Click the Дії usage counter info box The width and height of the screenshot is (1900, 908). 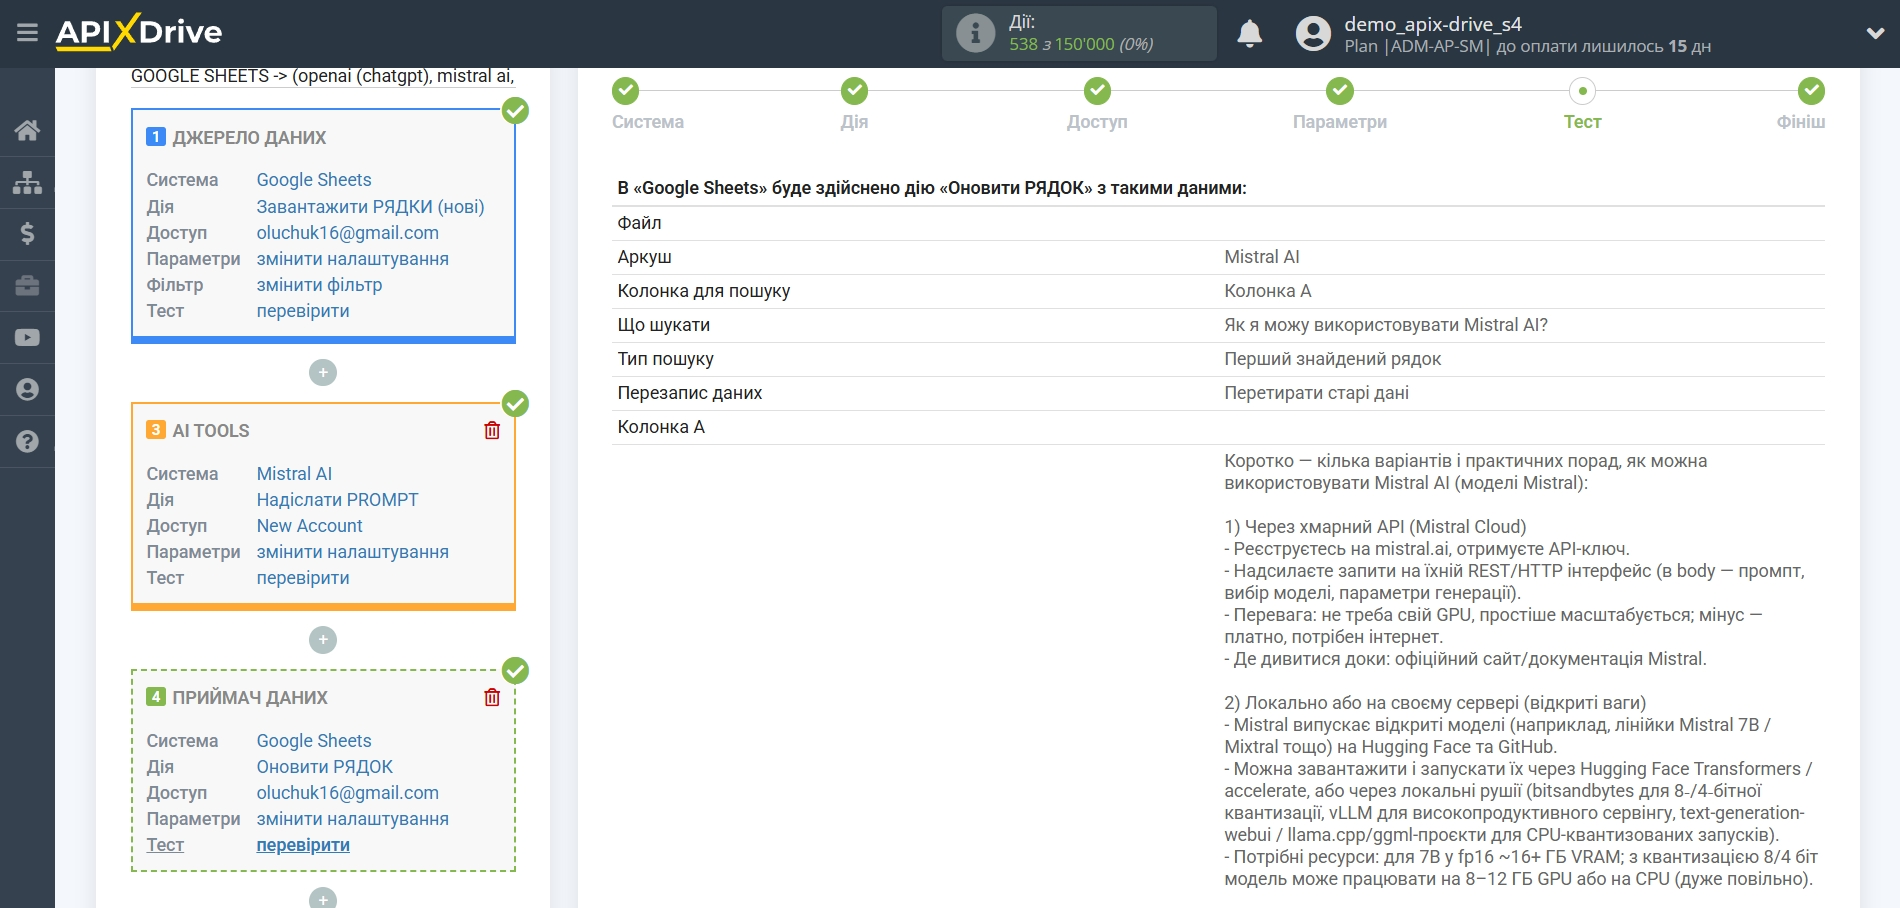point(1078,33)
